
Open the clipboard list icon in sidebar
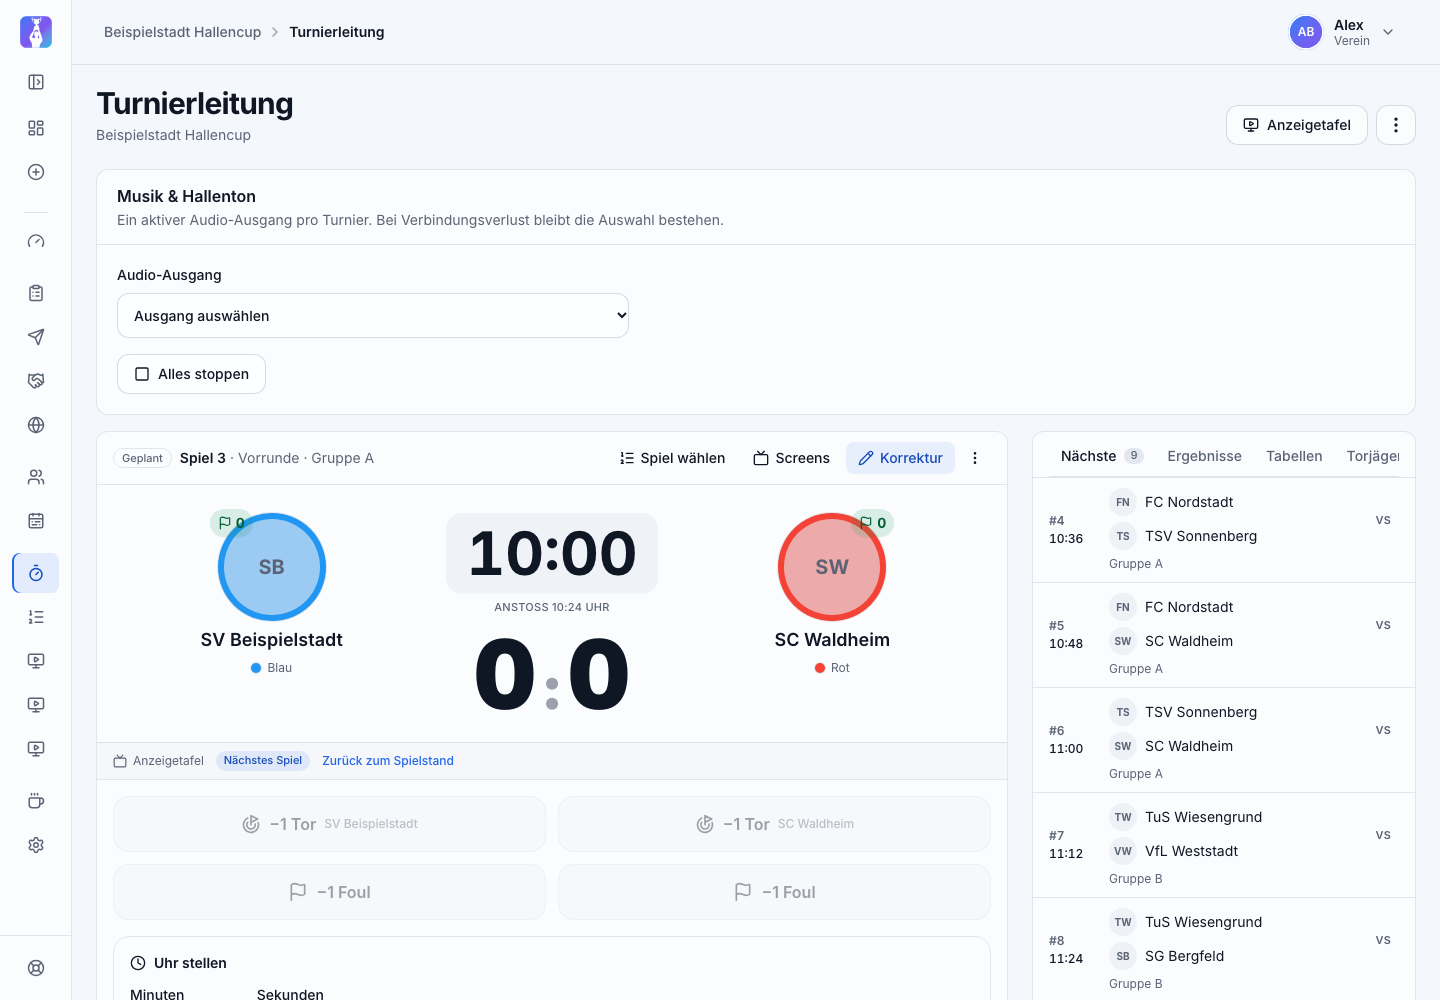point(36,293)
